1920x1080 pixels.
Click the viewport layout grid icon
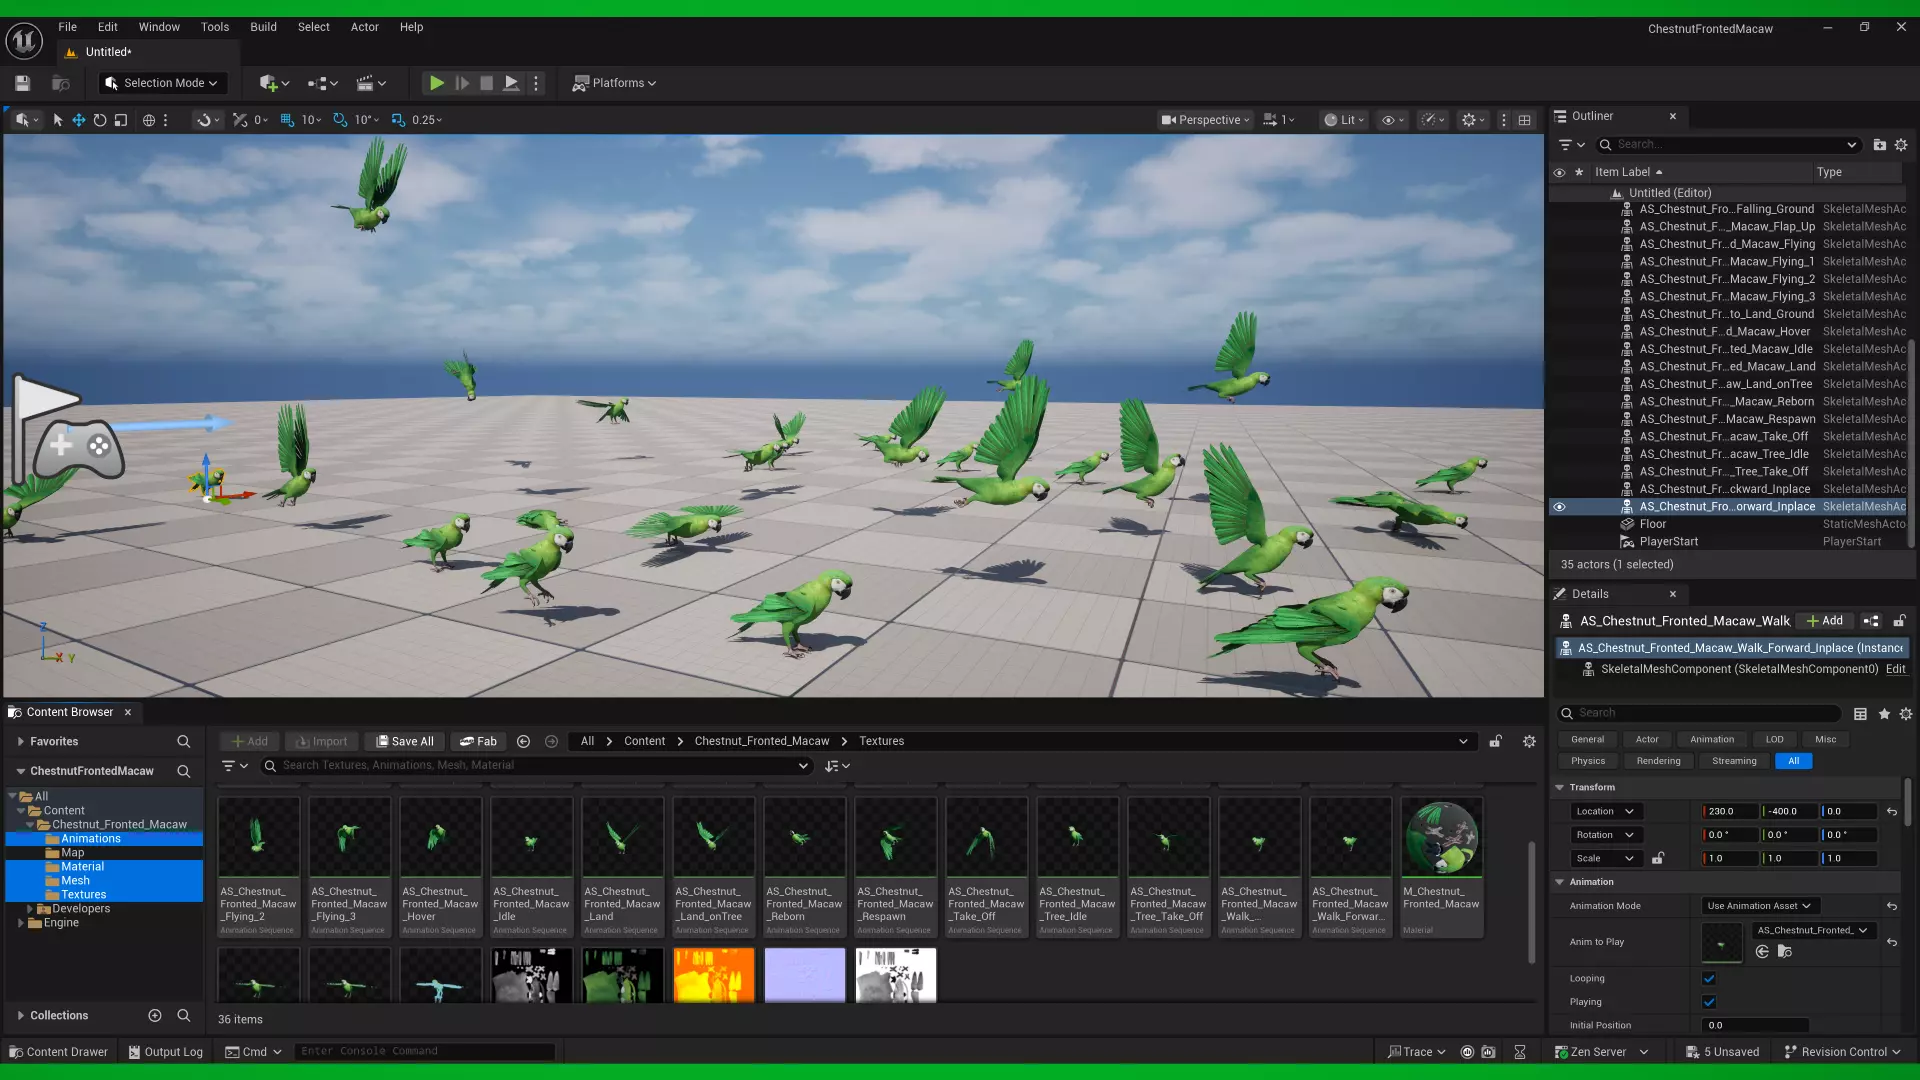coord(1524,120)
